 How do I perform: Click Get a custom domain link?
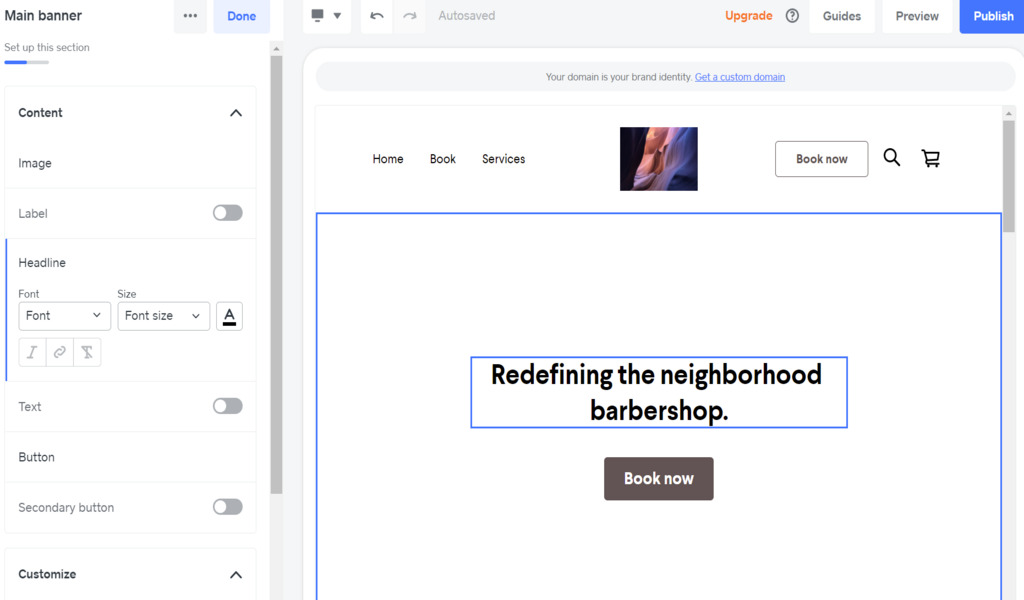[x=740, y=77]
